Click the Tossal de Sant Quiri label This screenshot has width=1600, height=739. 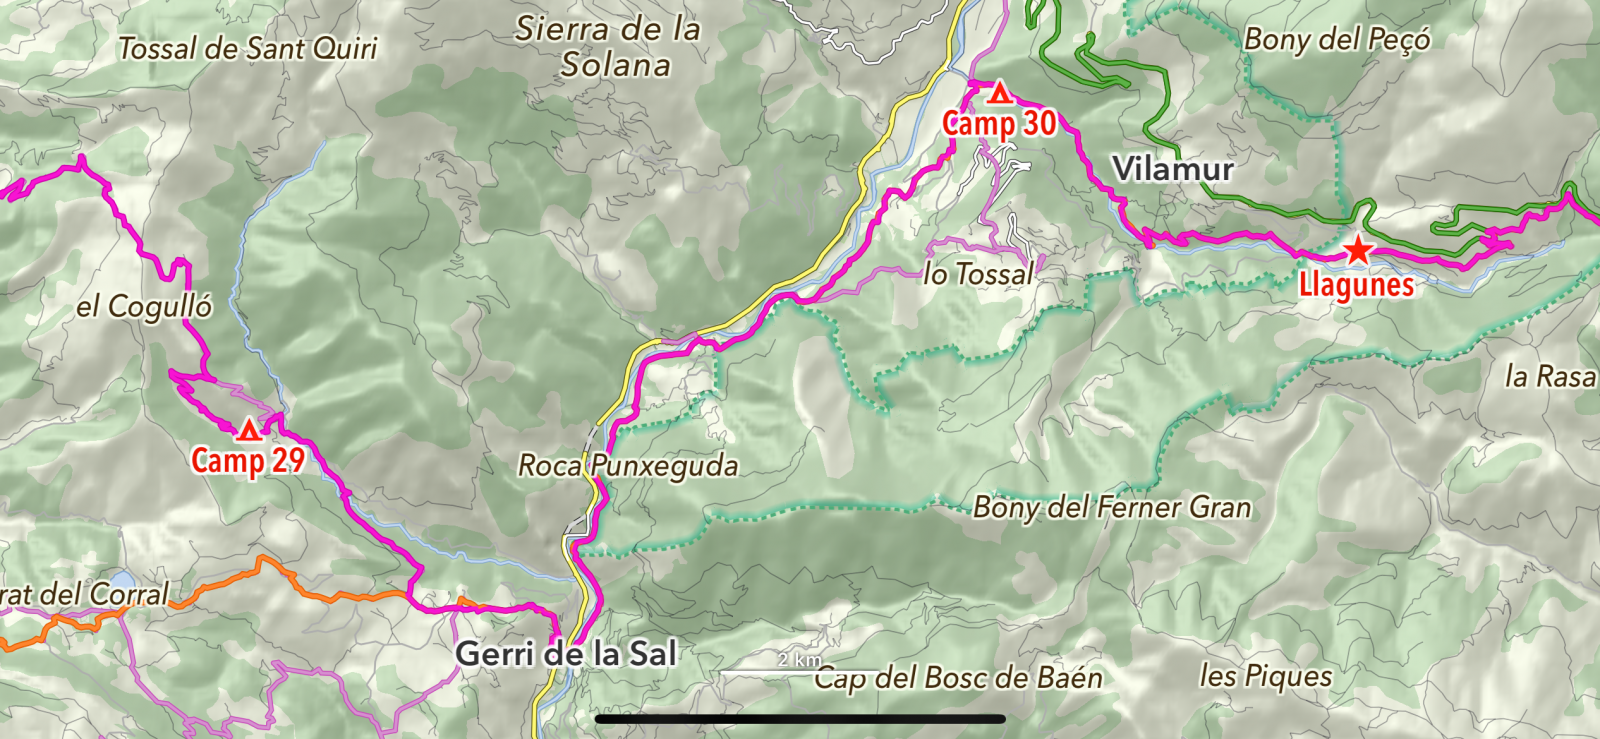(248, 48)
